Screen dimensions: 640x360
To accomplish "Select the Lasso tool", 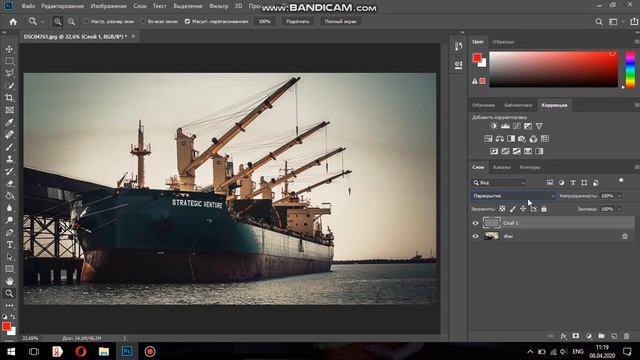I will click(x=9, y=73).
